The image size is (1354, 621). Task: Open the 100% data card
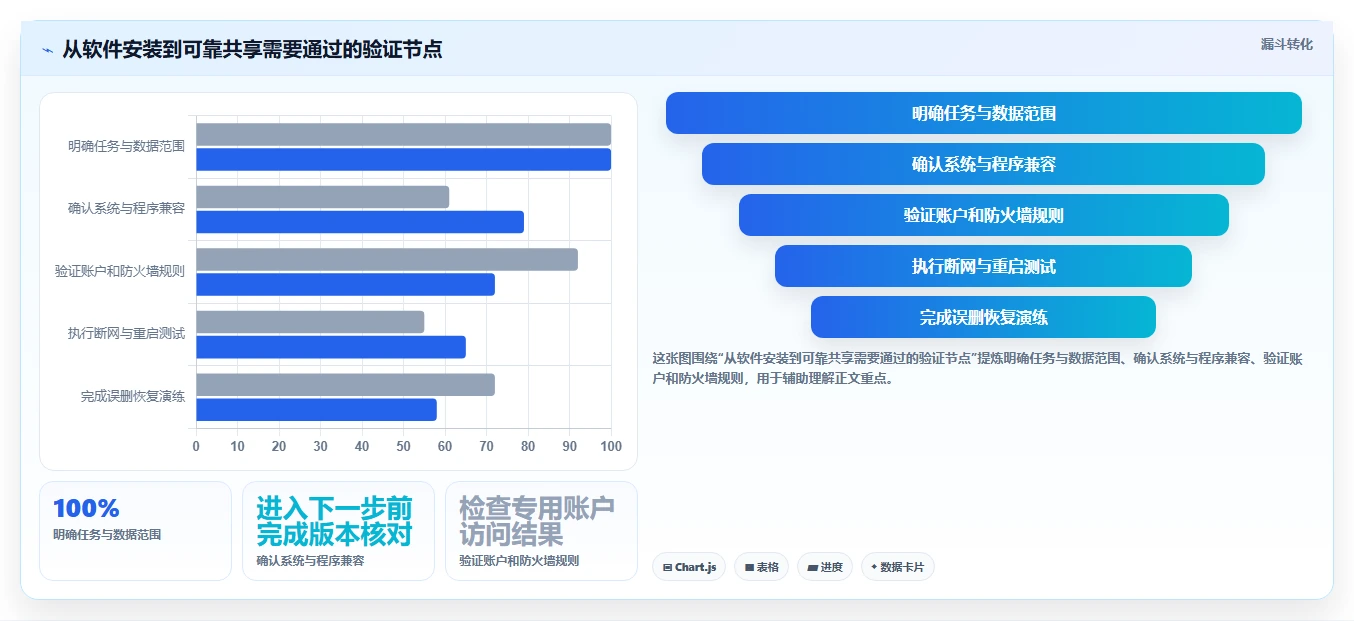point(135,531)
